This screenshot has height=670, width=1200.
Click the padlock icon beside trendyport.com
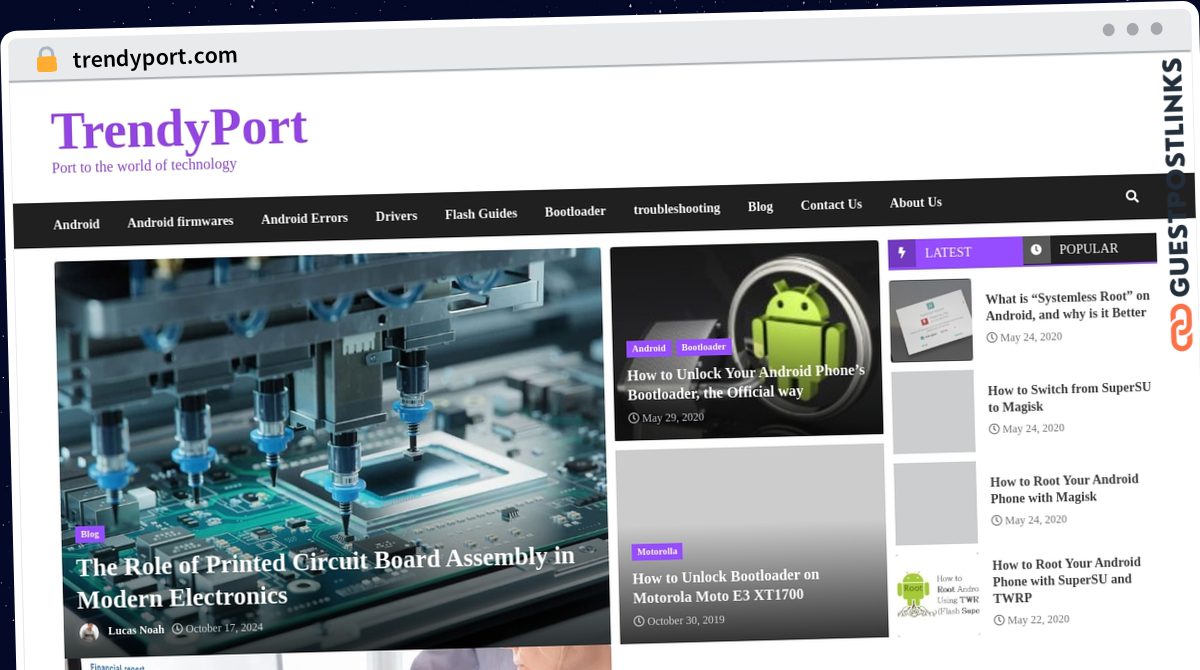click(46, 60)
